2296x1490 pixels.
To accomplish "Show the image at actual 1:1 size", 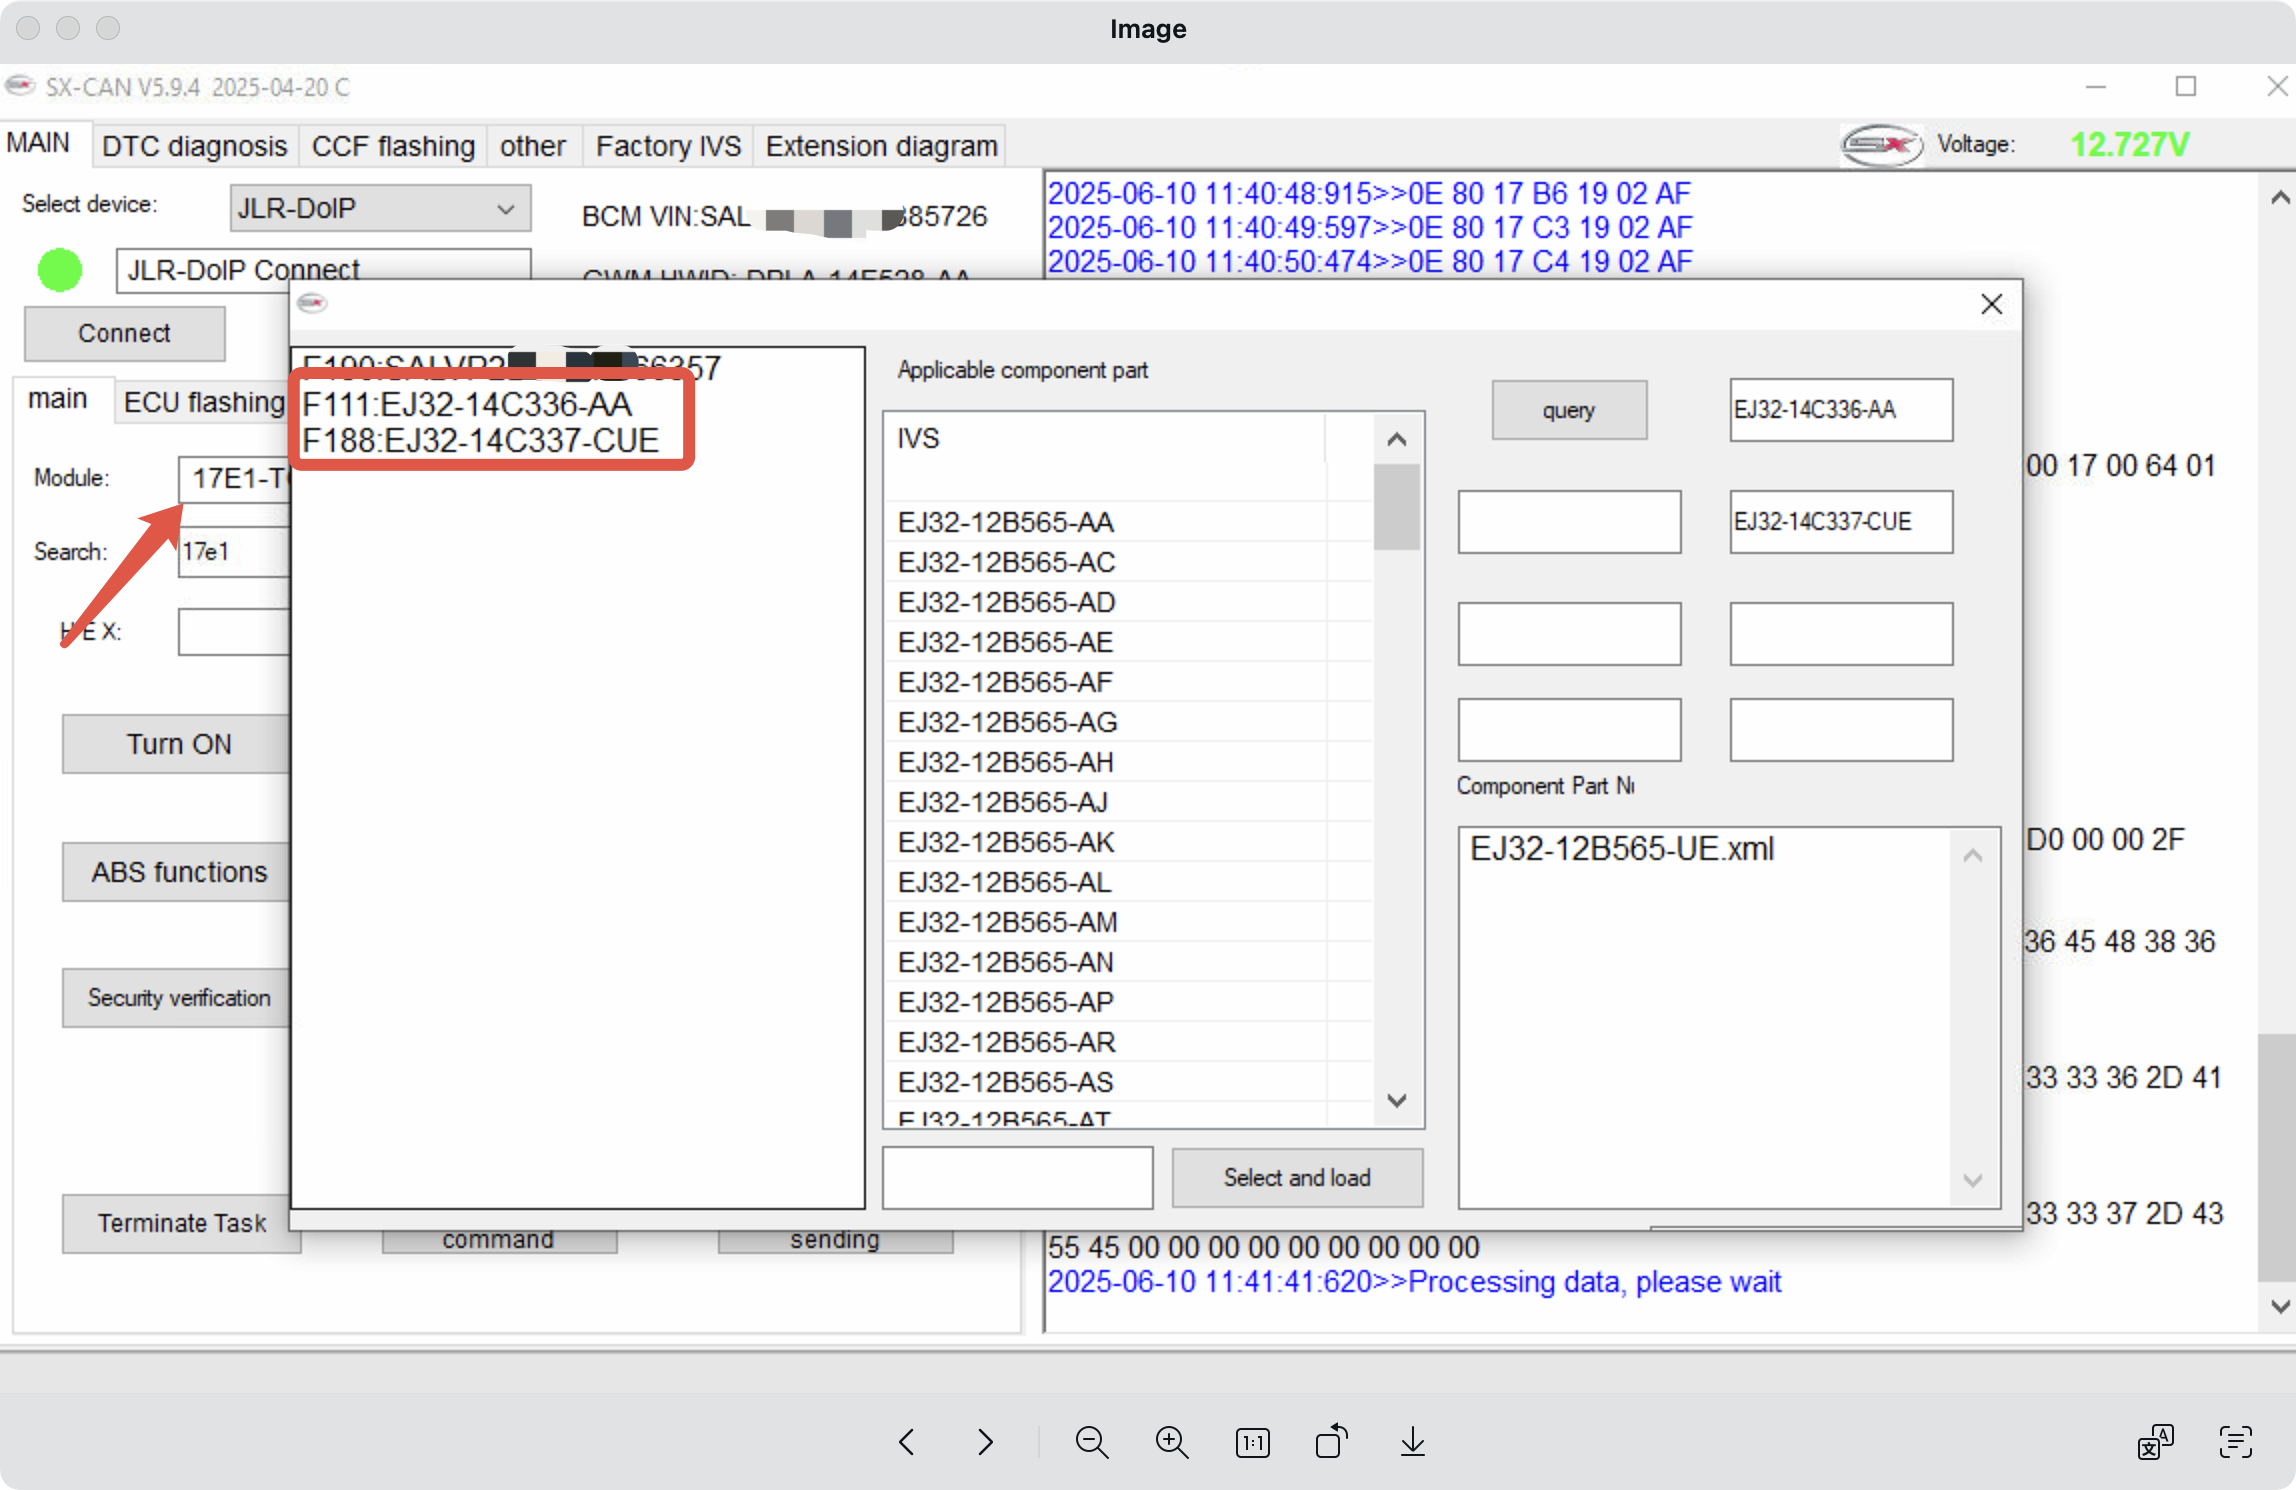I will coord(1252,1442).
